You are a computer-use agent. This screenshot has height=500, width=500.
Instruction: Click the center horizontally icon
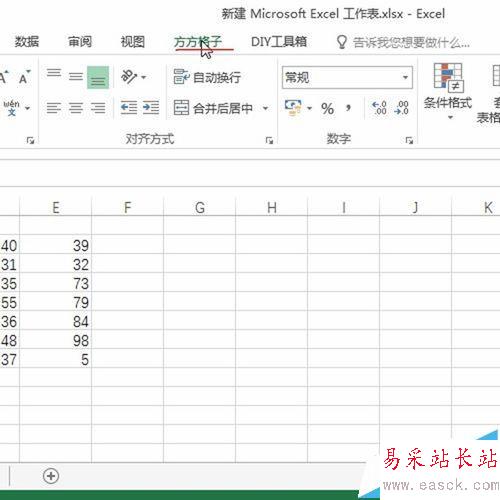pyautogui.click(x=76, y=108)
